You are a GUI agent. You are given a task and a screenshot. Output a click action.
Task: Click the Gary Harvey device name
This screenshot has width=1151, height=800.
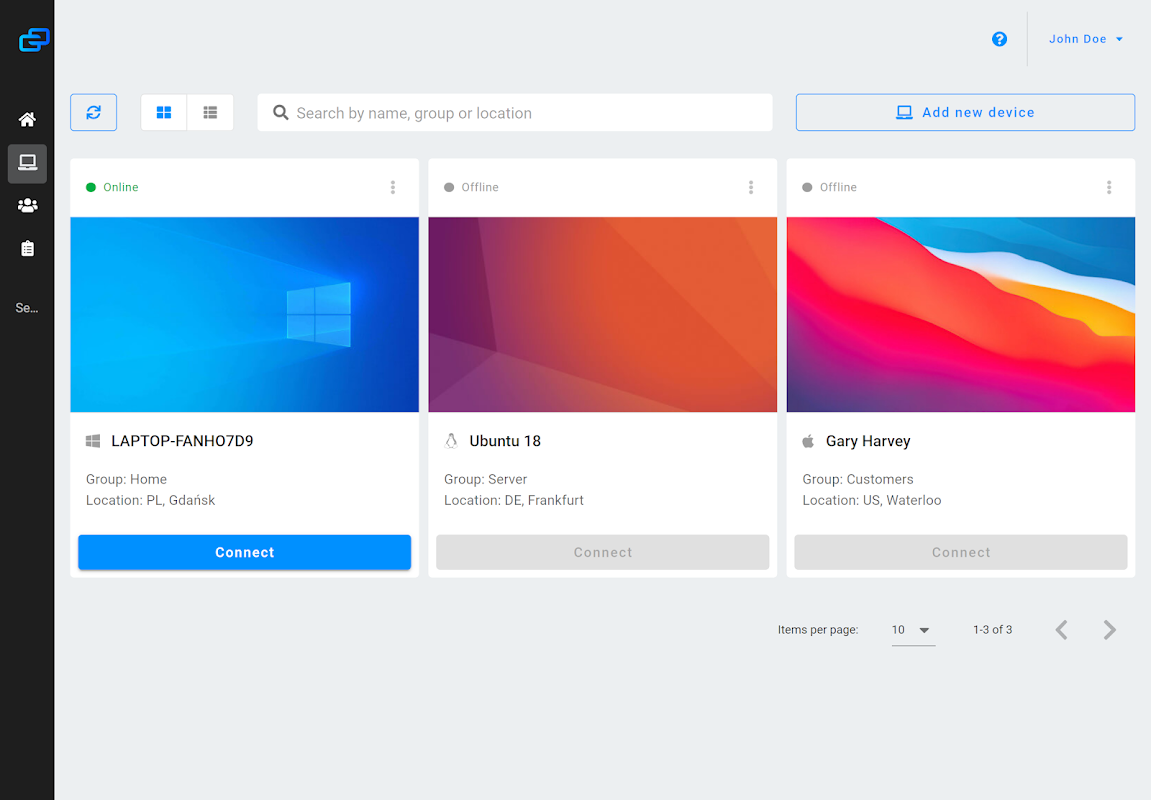tap(868, 441)
